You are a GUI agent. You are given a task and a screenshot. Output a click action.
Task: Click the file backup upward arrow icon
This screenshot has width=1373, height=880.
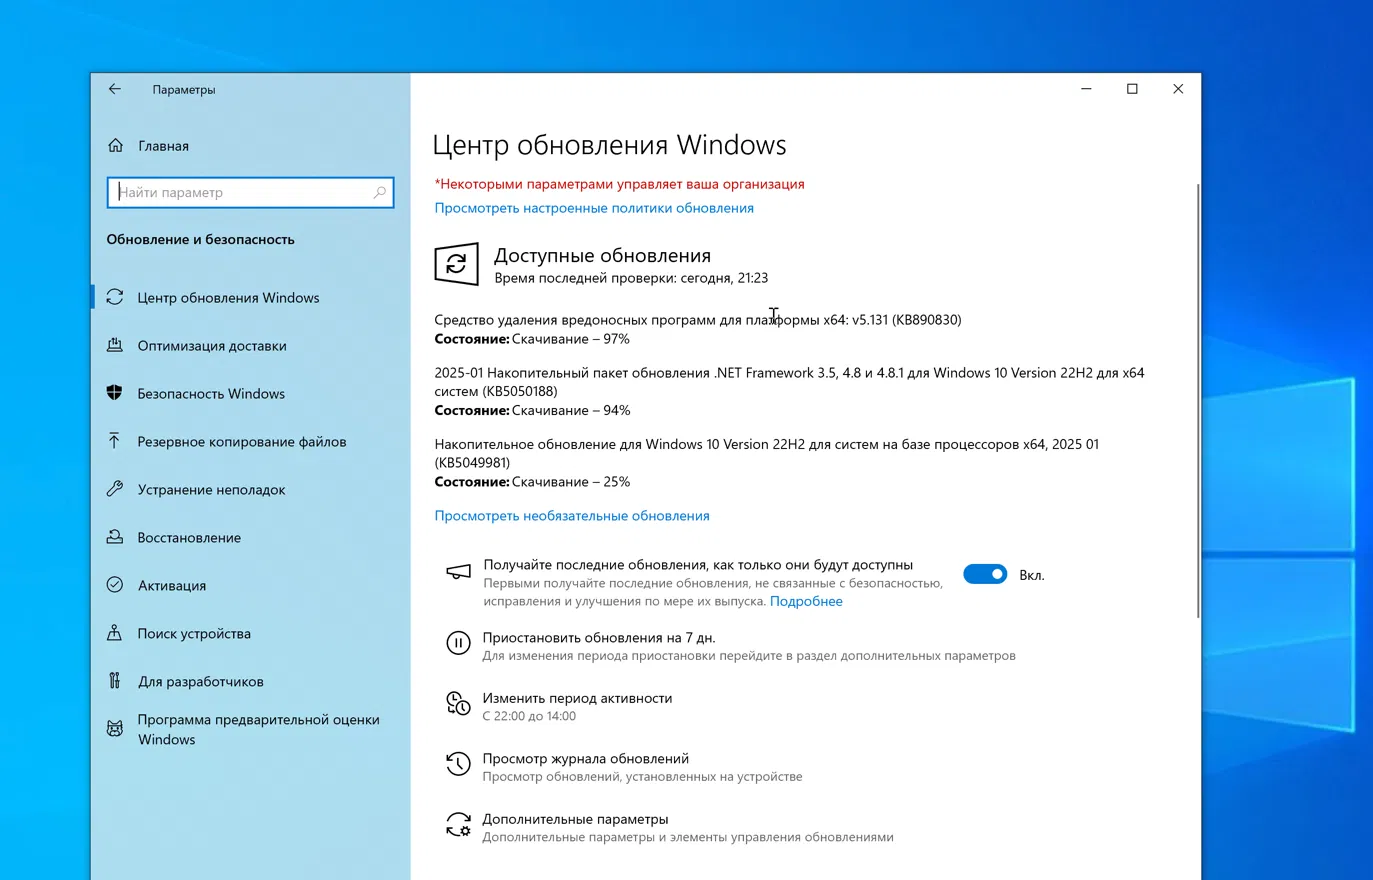click(115, 441)
